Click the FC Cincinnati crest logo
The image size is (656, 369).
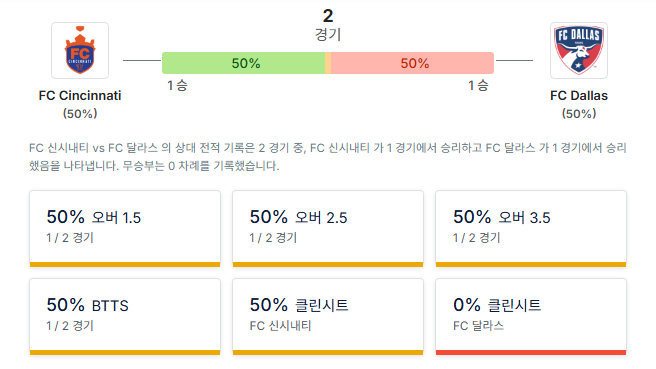pyautogui.click(x=80, y=51)
